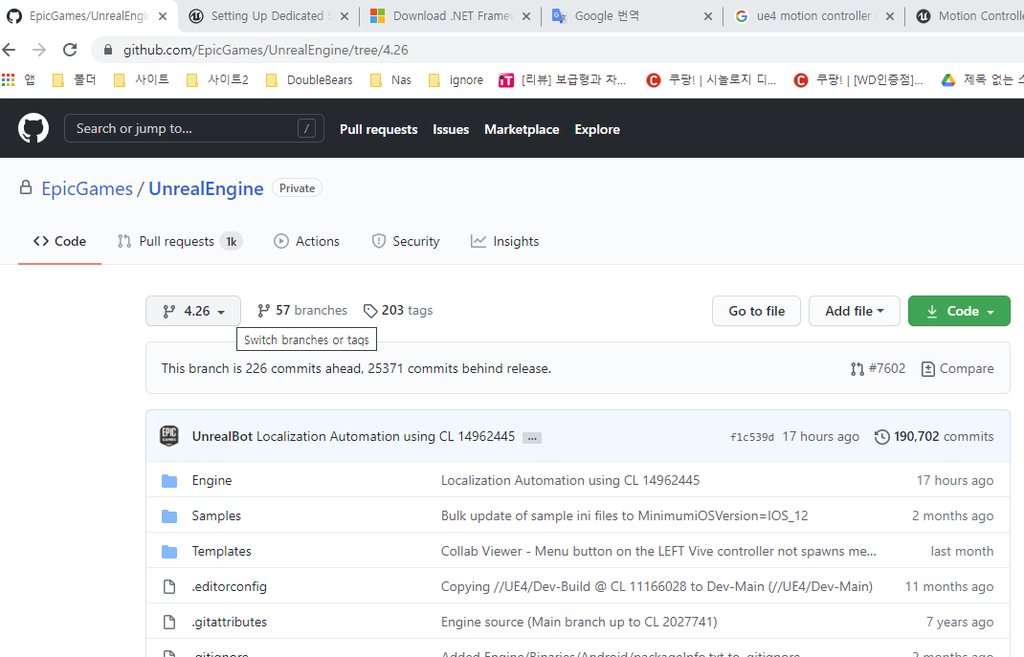Image resolution: width=1024 pixels, height=657 pixels.
Task: Click the Templates folder icon
Action: point(169,552)
